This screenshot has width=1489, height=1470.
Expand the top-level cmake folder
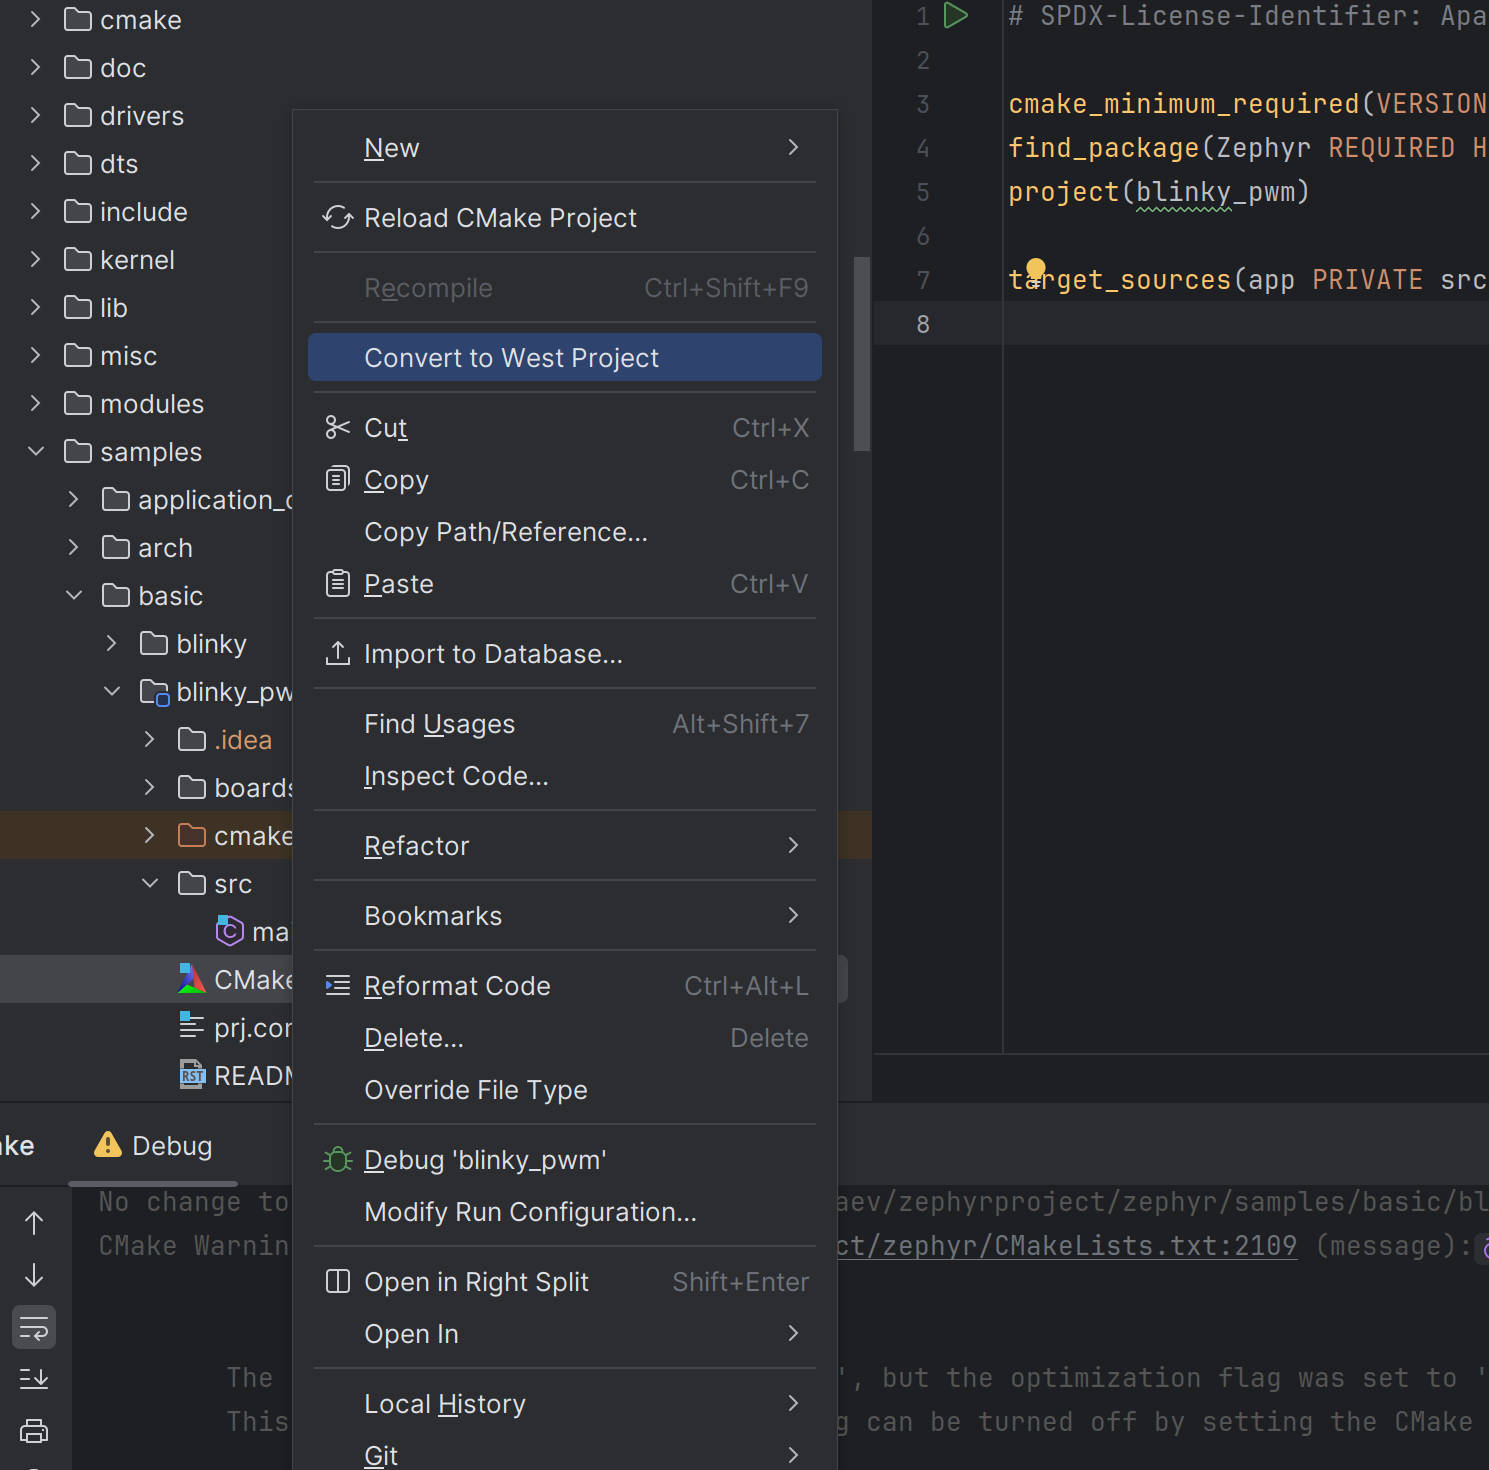[x=36, y=19]
